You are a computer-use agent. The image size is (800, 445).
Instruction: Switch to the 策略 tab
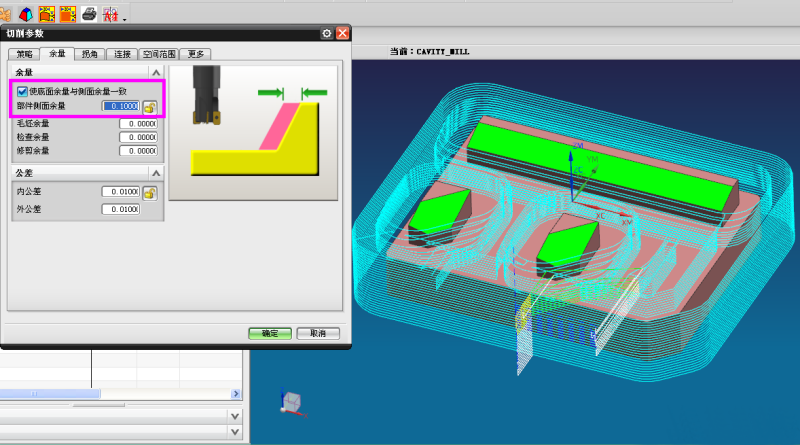23,54
